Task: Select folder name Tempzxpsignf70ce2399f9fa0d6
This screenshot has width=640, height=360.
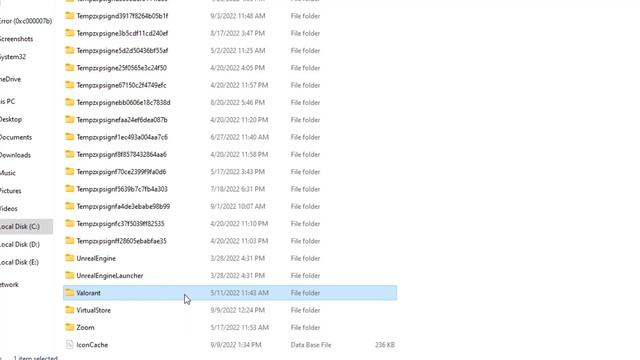Action: click(x=121, y=172)
